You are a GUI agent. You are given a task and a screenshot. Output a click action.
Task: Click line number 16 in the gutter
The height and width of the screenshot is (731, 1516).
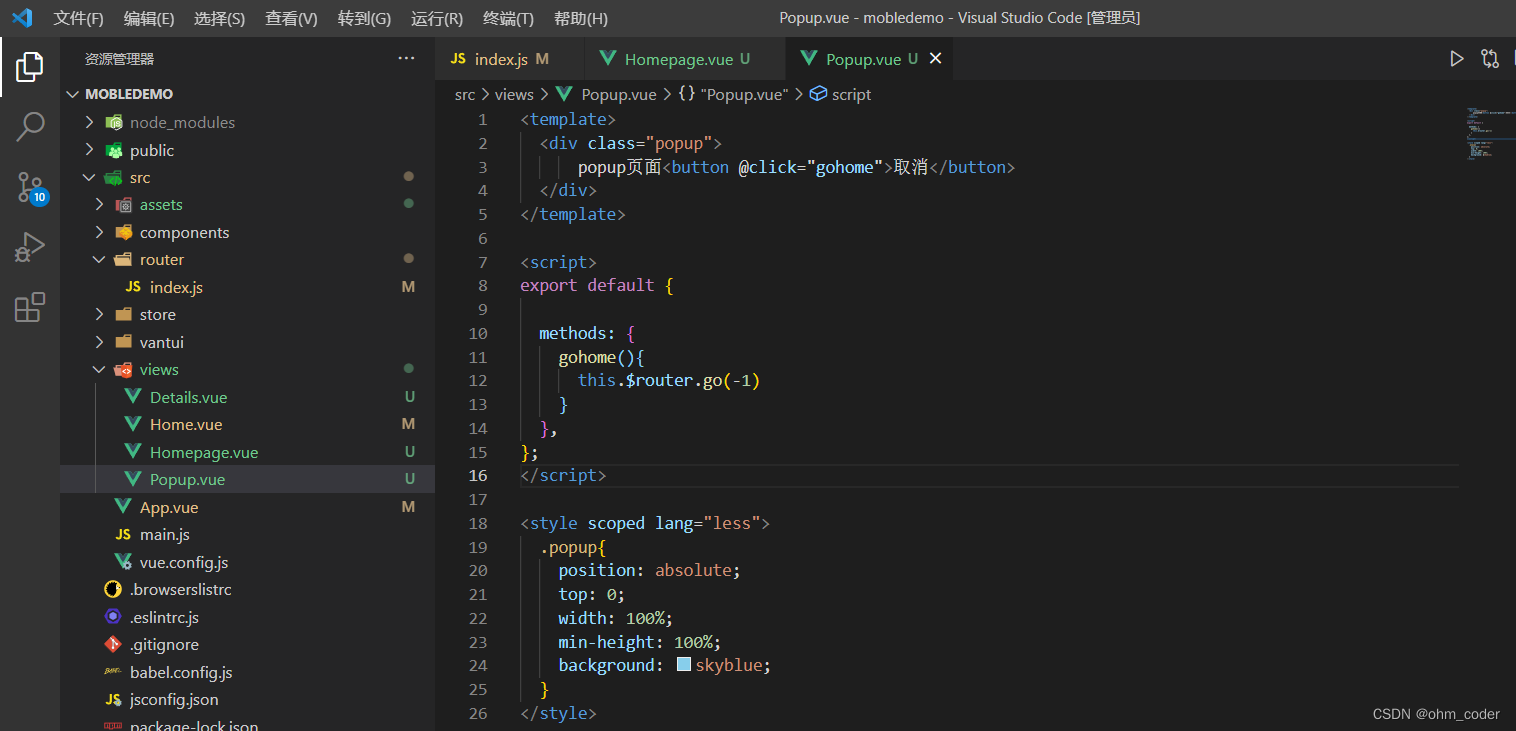click(x=478, y=475)
